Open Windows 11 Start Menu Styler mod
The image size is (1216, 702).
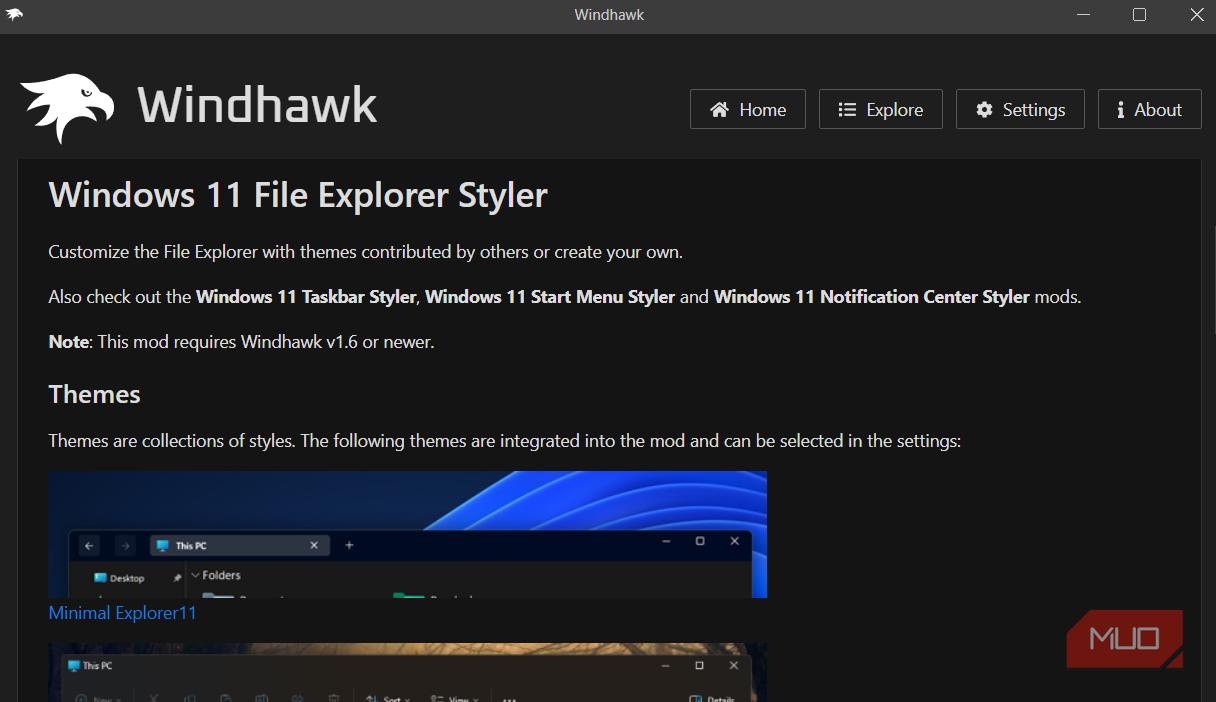click(x=550, y=297)
